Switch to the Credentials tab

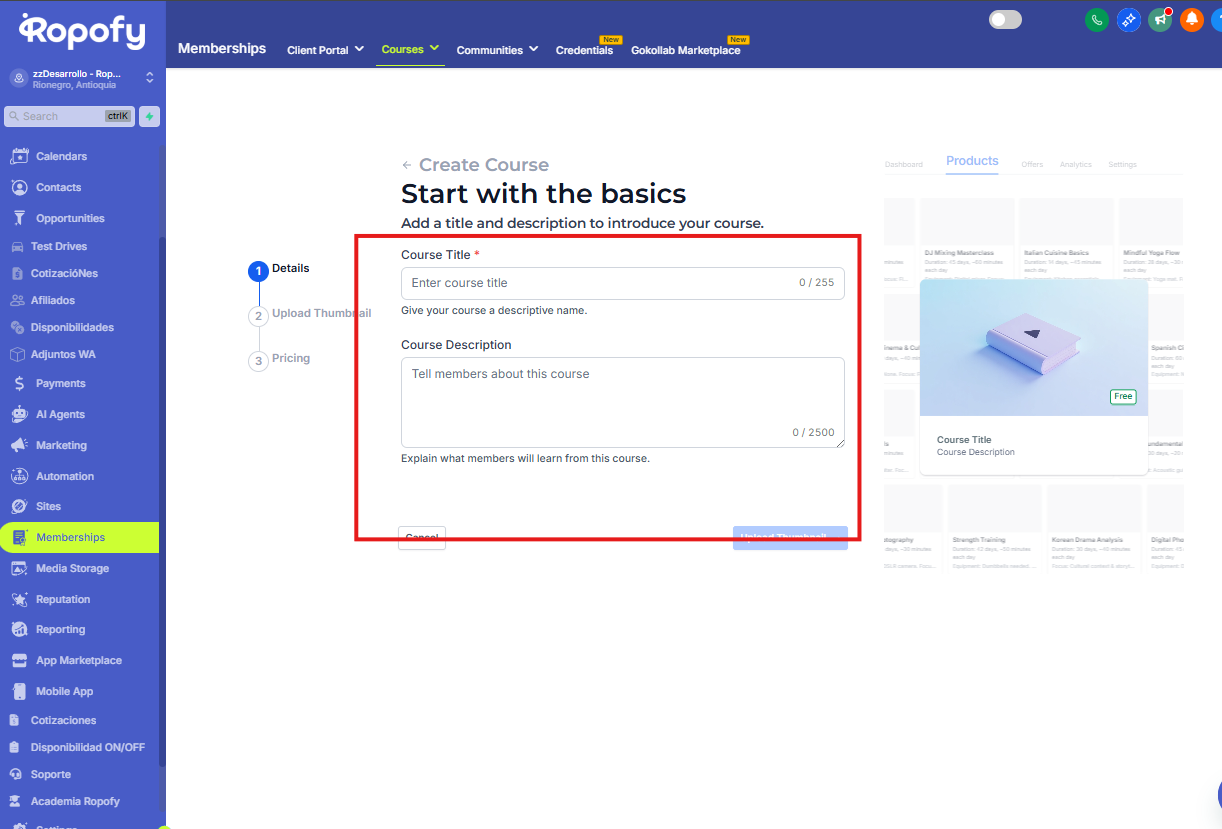[584, 50]
